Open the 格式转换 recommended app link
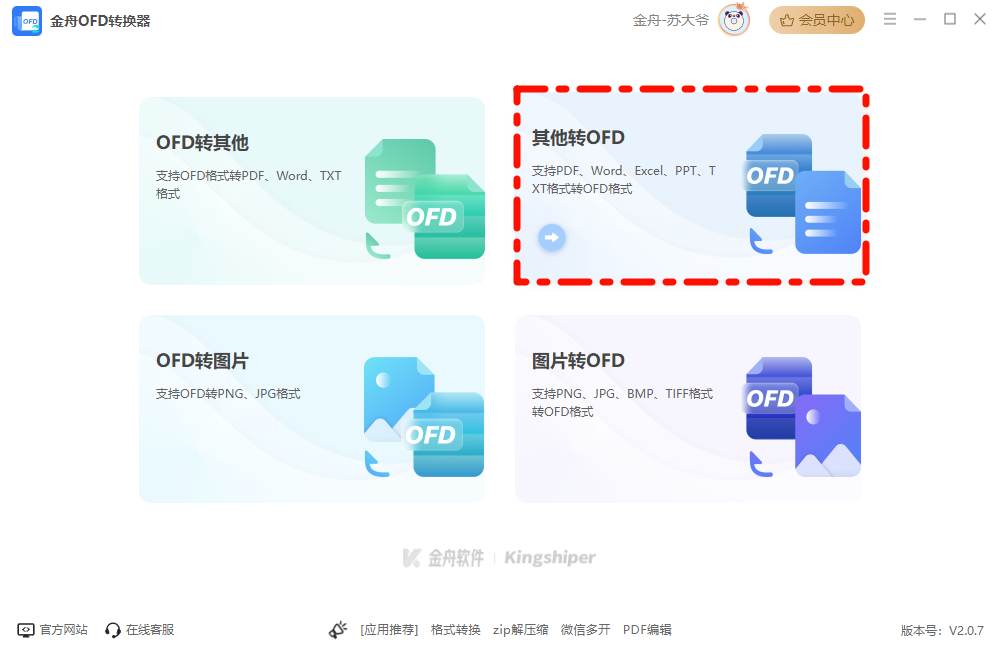The width and height of the screenshot is (1000, 650). click(455, 630)
